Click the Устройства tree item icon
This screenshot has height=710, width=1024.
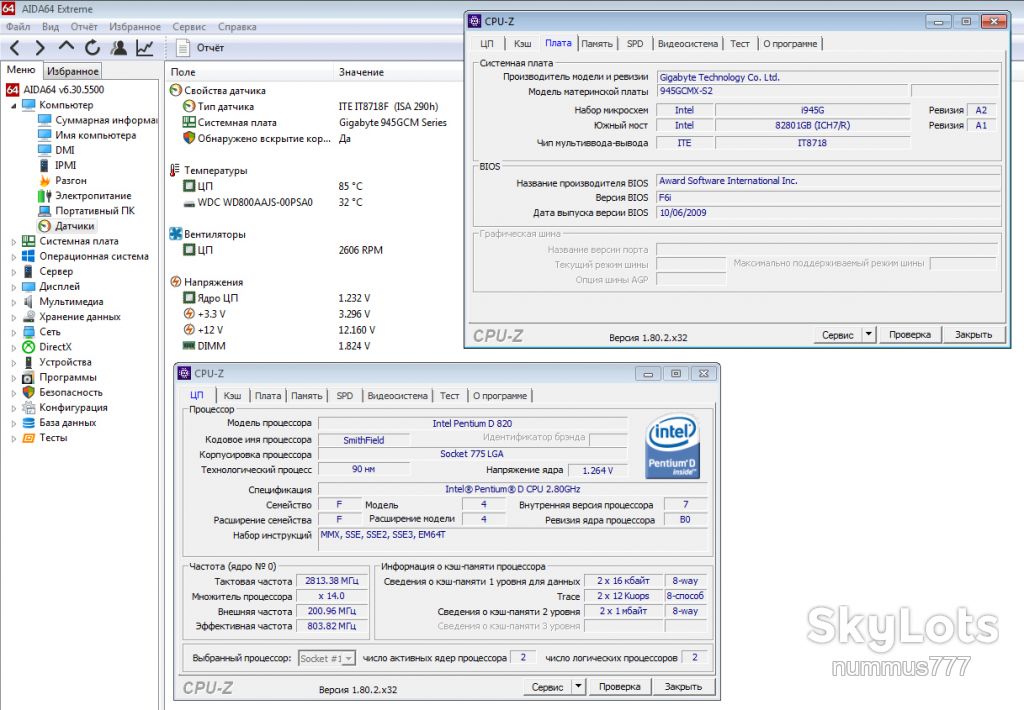pos(28,362)
